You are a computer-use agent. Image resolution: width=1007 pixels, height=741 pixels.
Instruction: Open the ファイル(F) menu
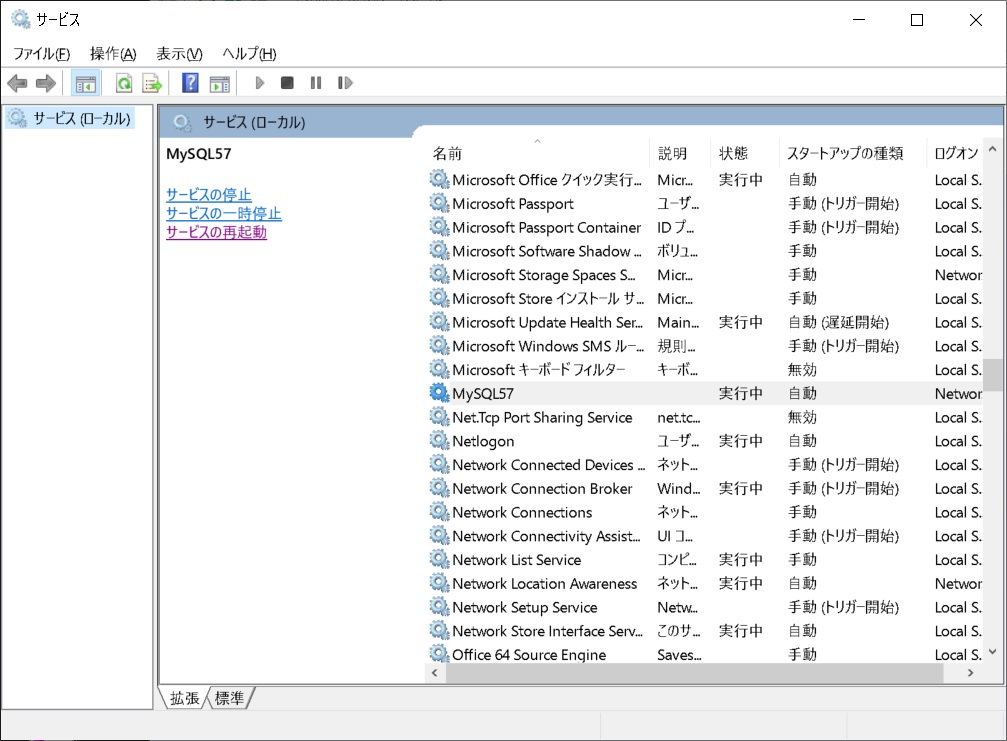click(x=42, y=53)
